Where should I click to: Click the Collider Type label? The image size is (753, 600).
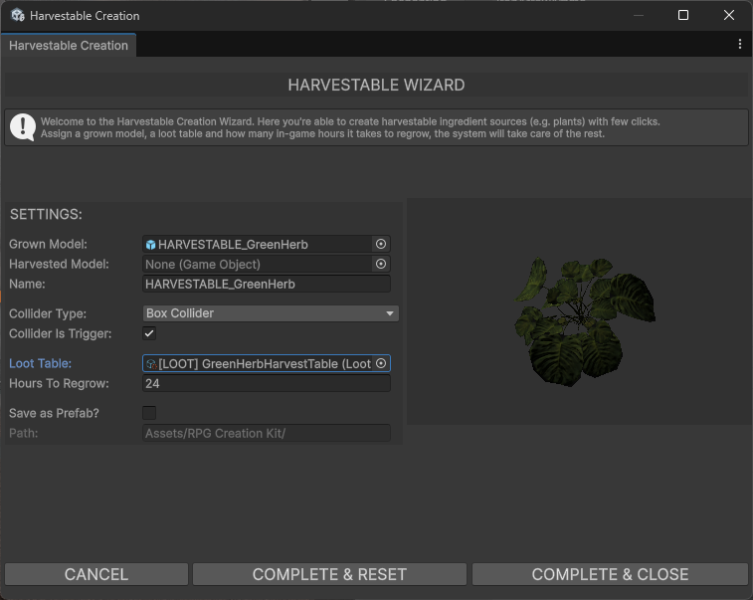48,314
